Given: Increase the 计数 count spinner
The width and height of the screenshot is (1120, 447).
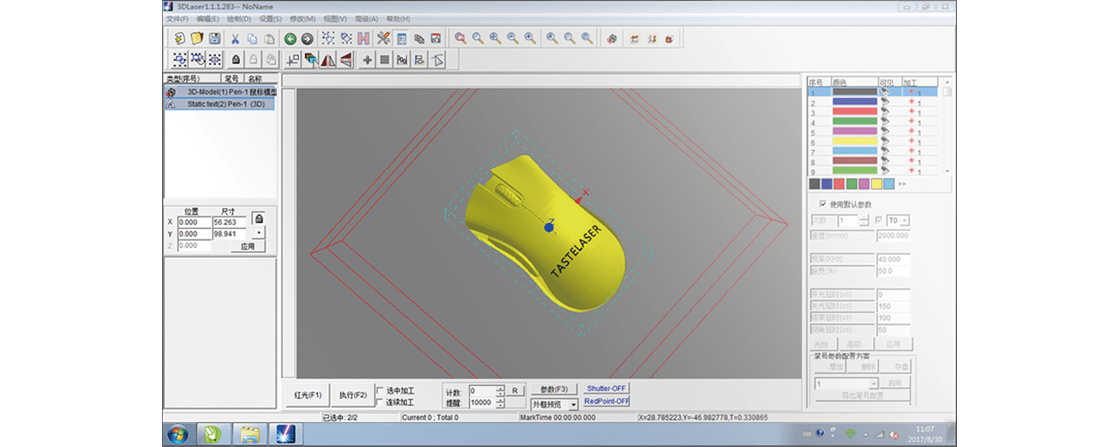Looking at the screenshot, I should point(500,388).
